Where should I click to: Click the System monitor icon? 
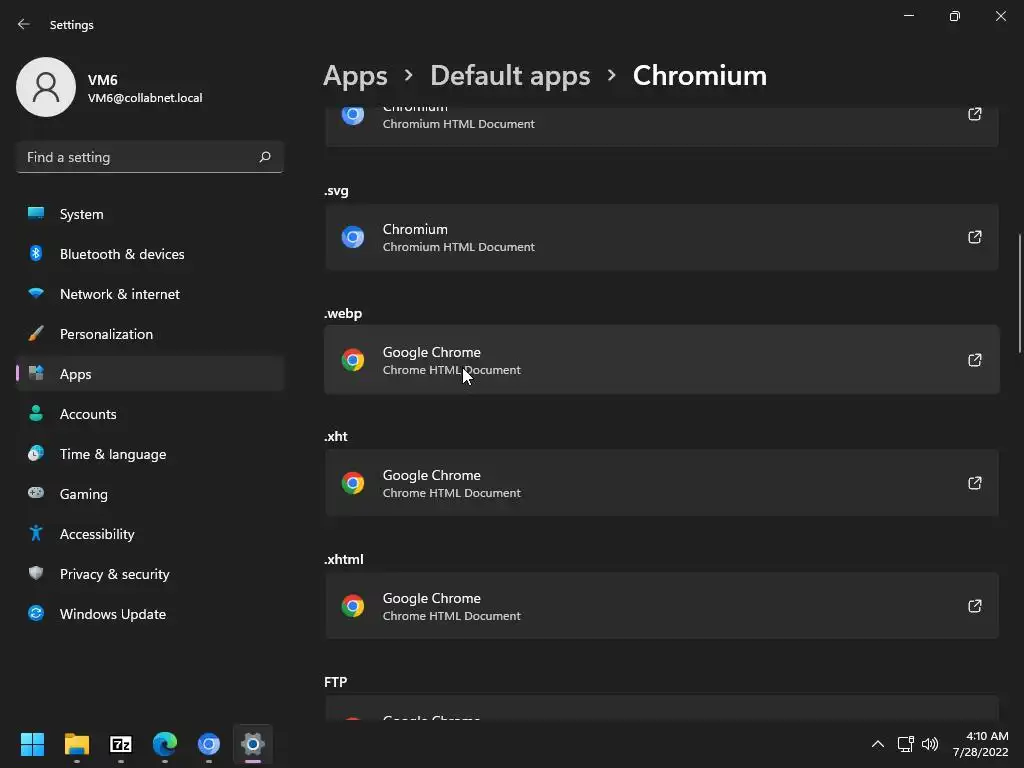pyautogui.click(x=36, y=213)
